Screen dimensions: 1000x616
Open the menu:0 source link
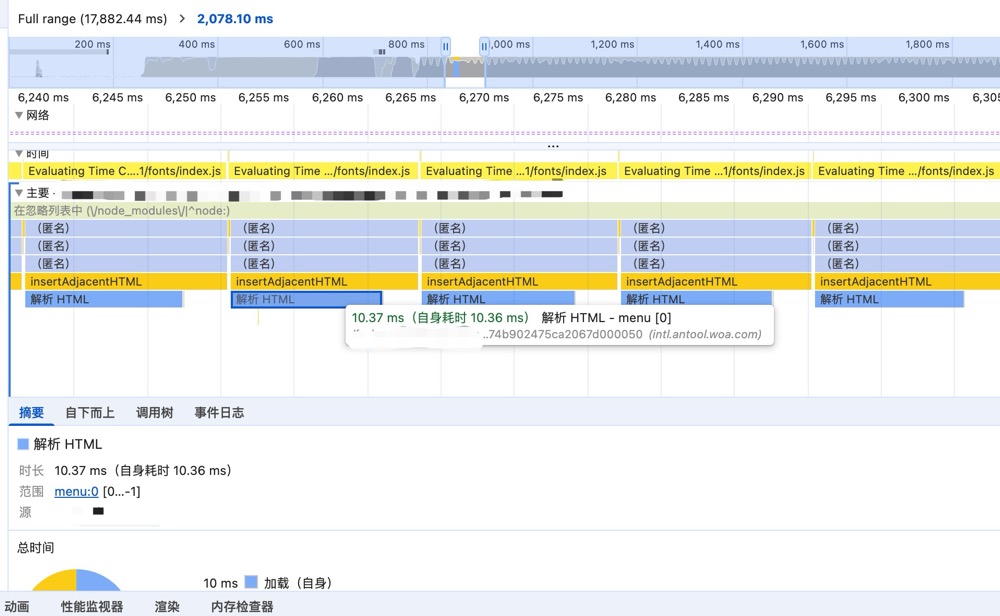click(x=76, y=491)
